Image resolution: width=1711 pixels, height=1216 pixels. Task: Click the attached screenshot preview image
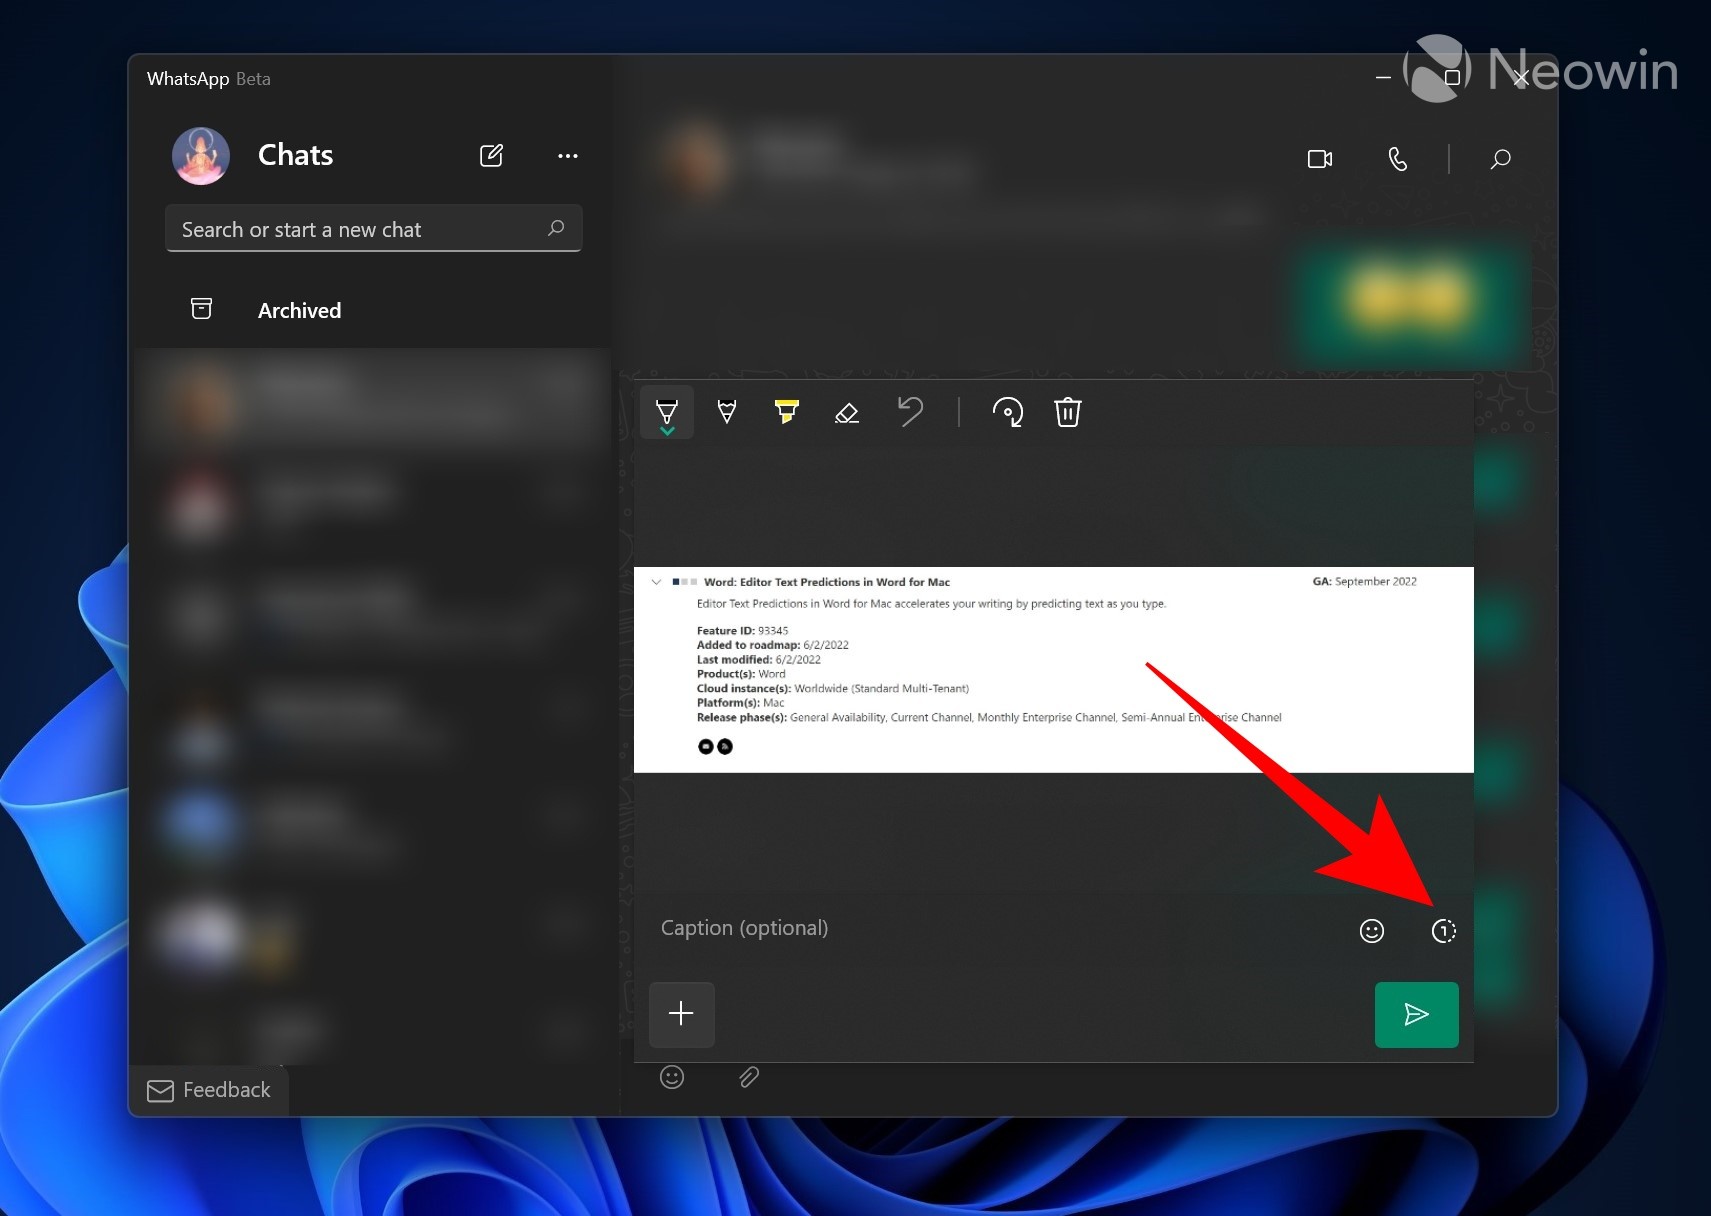pos(1053,670)
